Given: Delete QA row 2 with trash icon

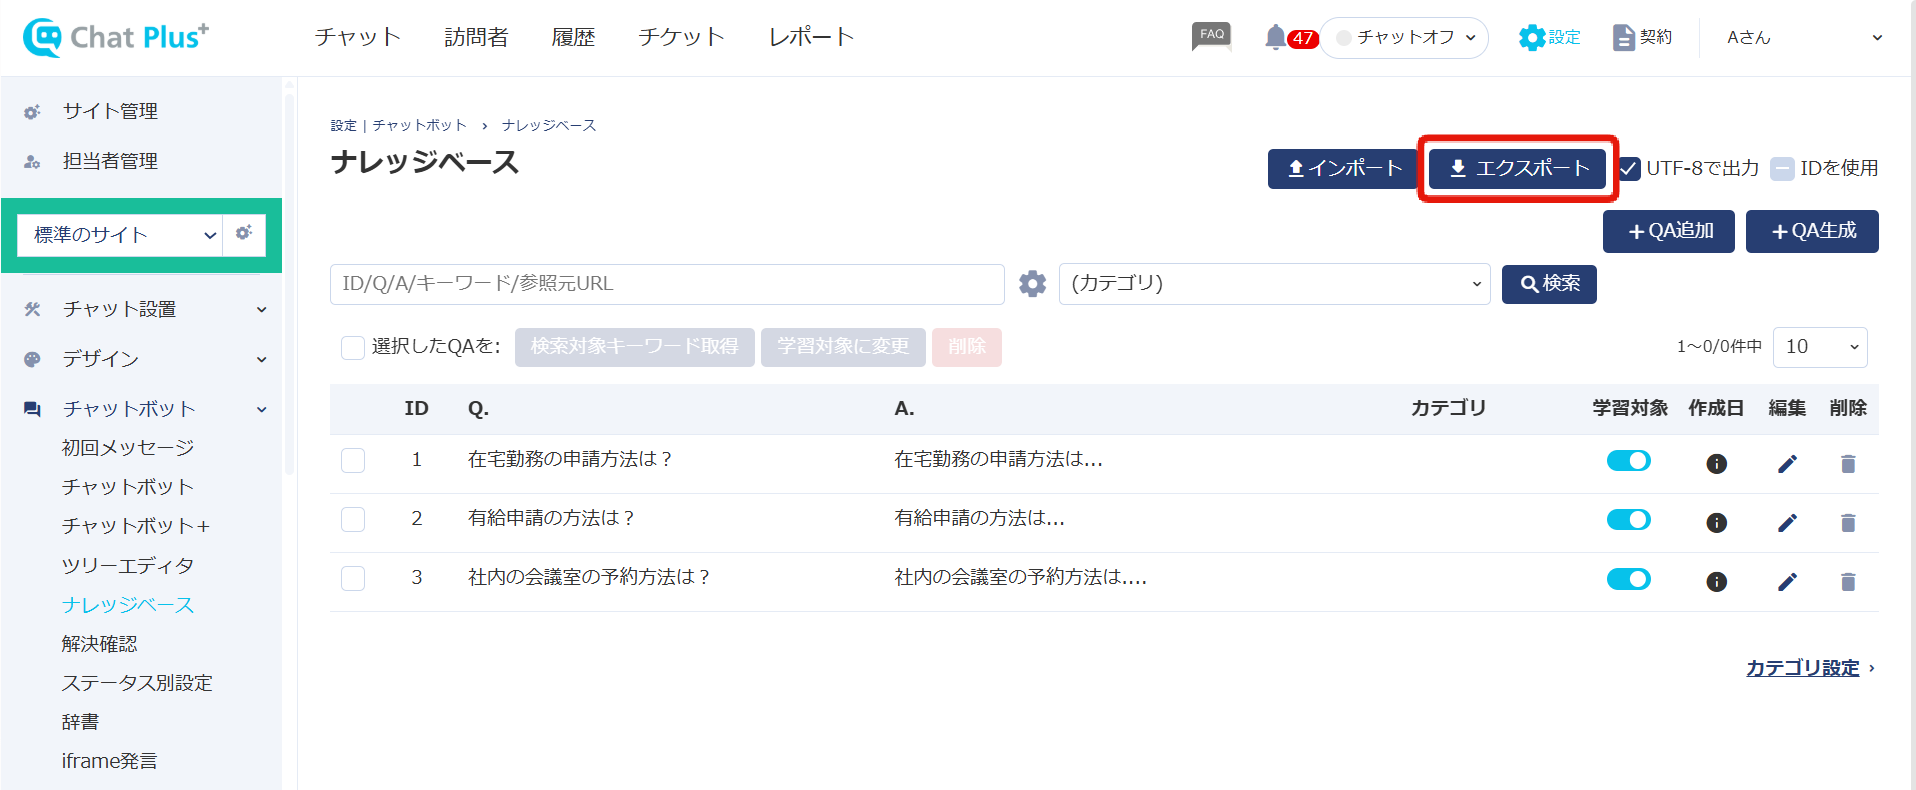Looking at the screenshot, I should pos(1848,522).
